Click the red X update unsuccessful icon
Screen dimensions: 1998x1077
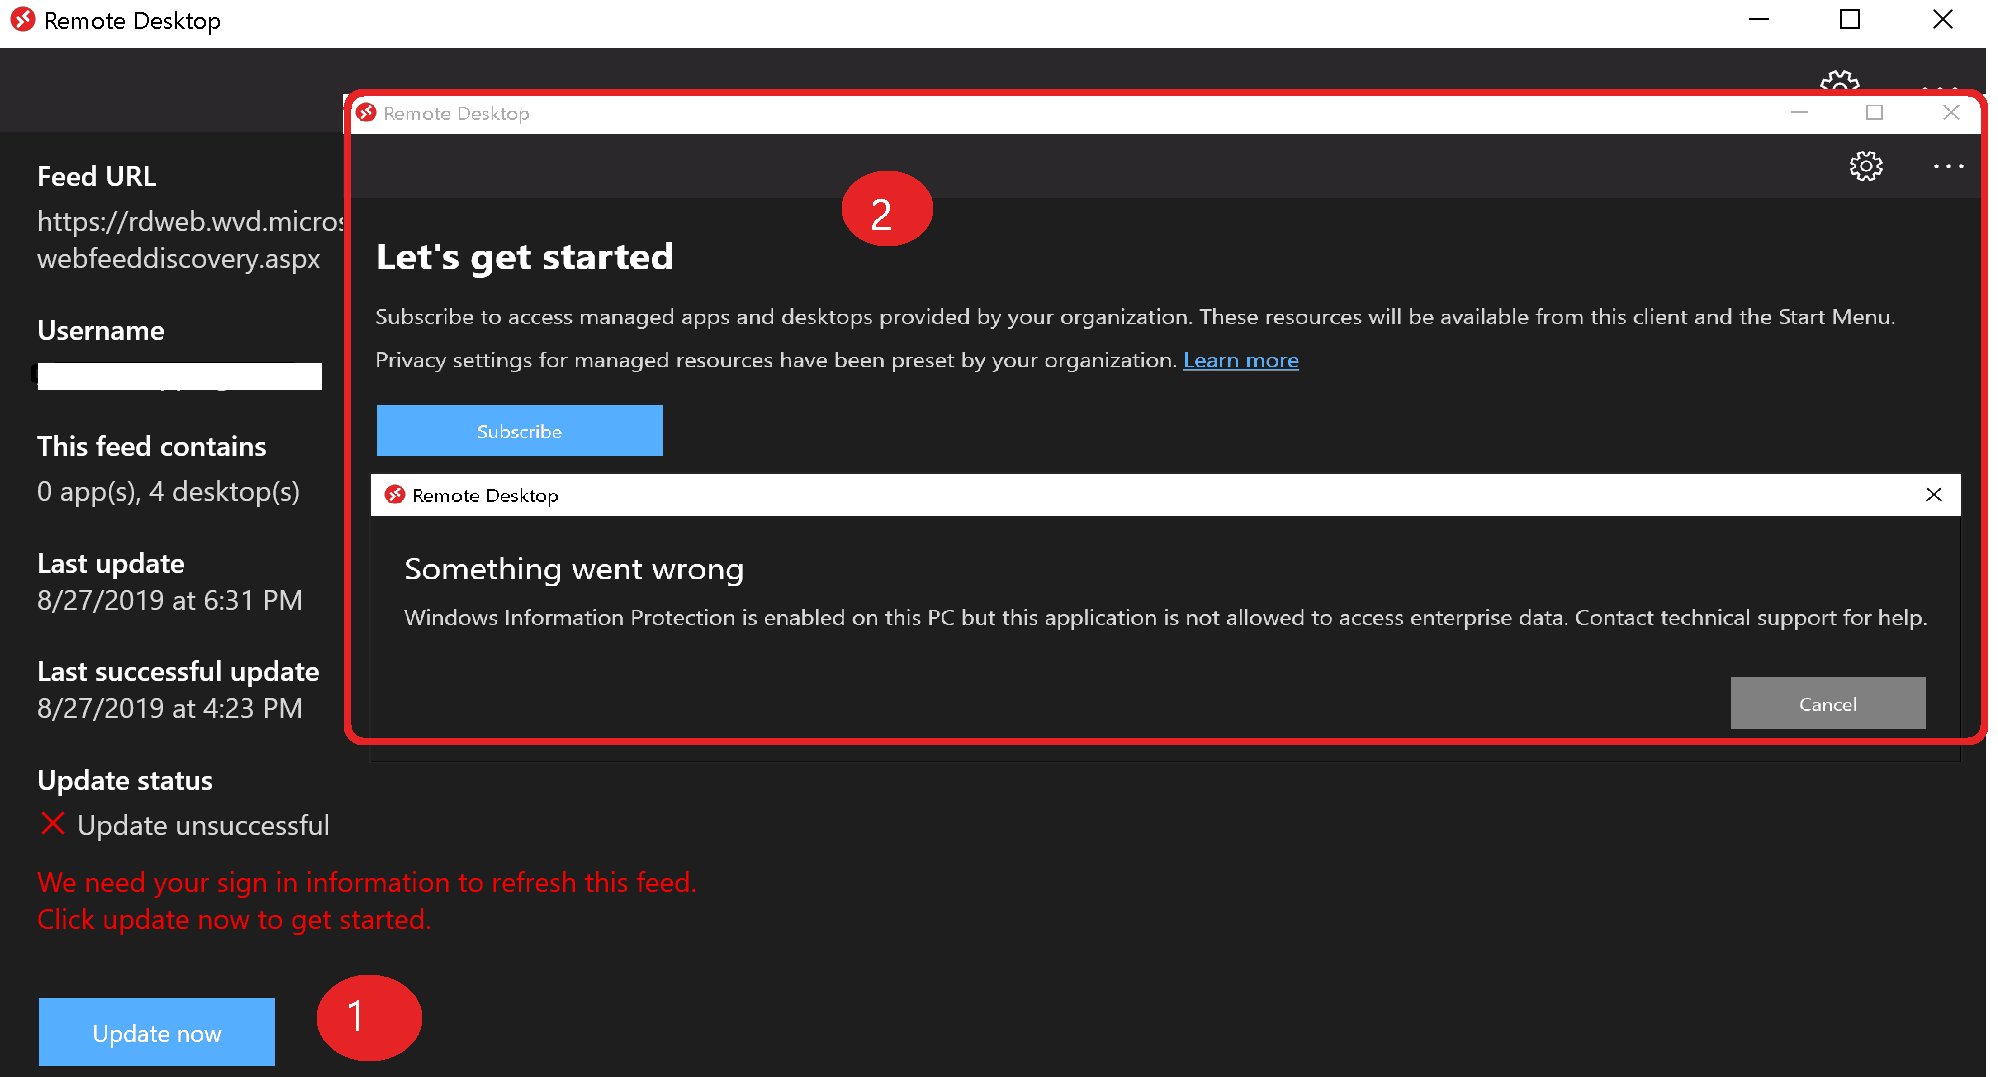point(53,824)
